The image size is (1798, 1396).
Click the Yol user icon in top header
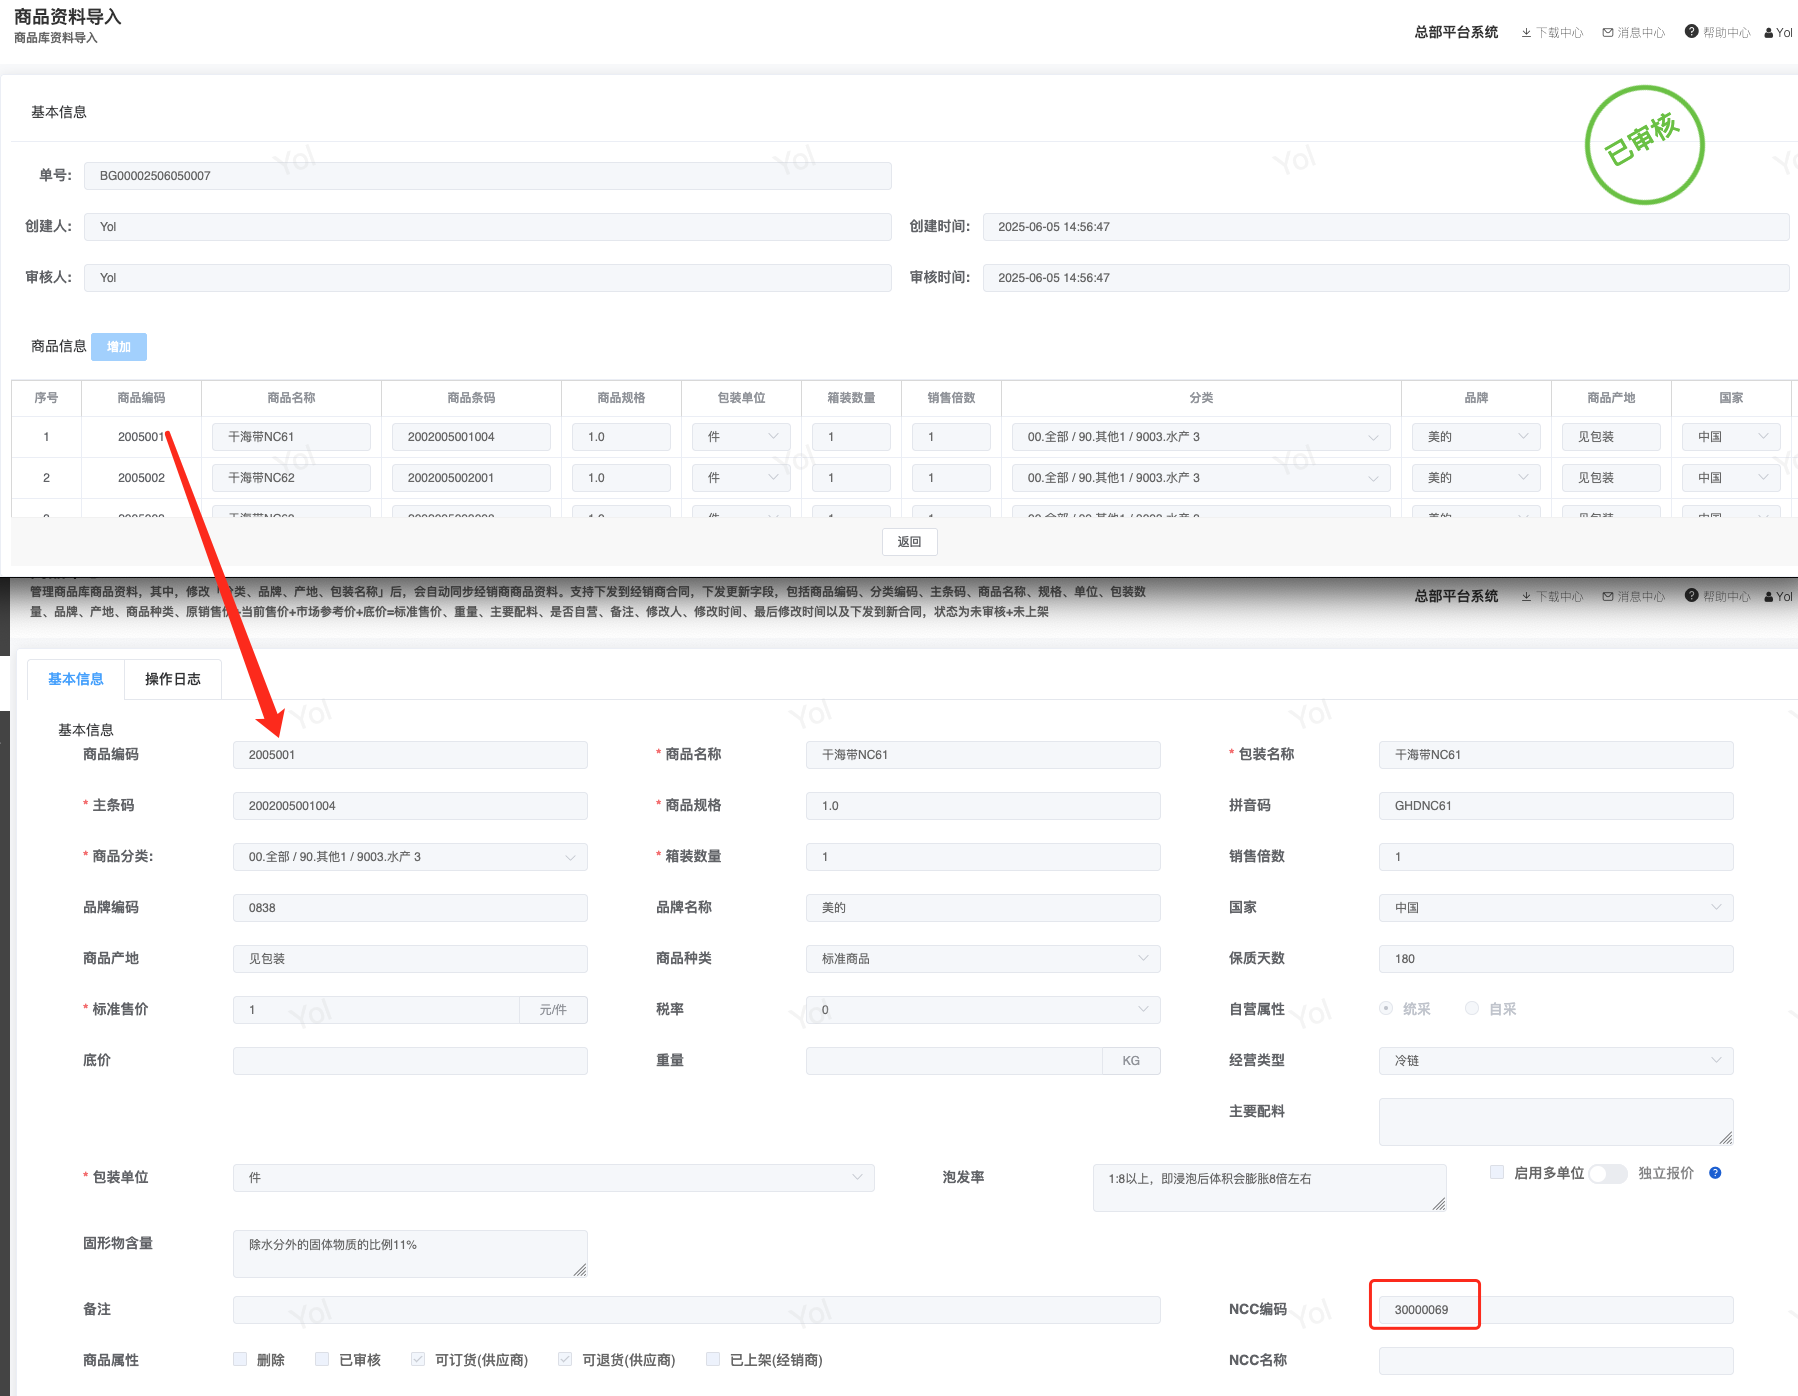click(1769, 33)
